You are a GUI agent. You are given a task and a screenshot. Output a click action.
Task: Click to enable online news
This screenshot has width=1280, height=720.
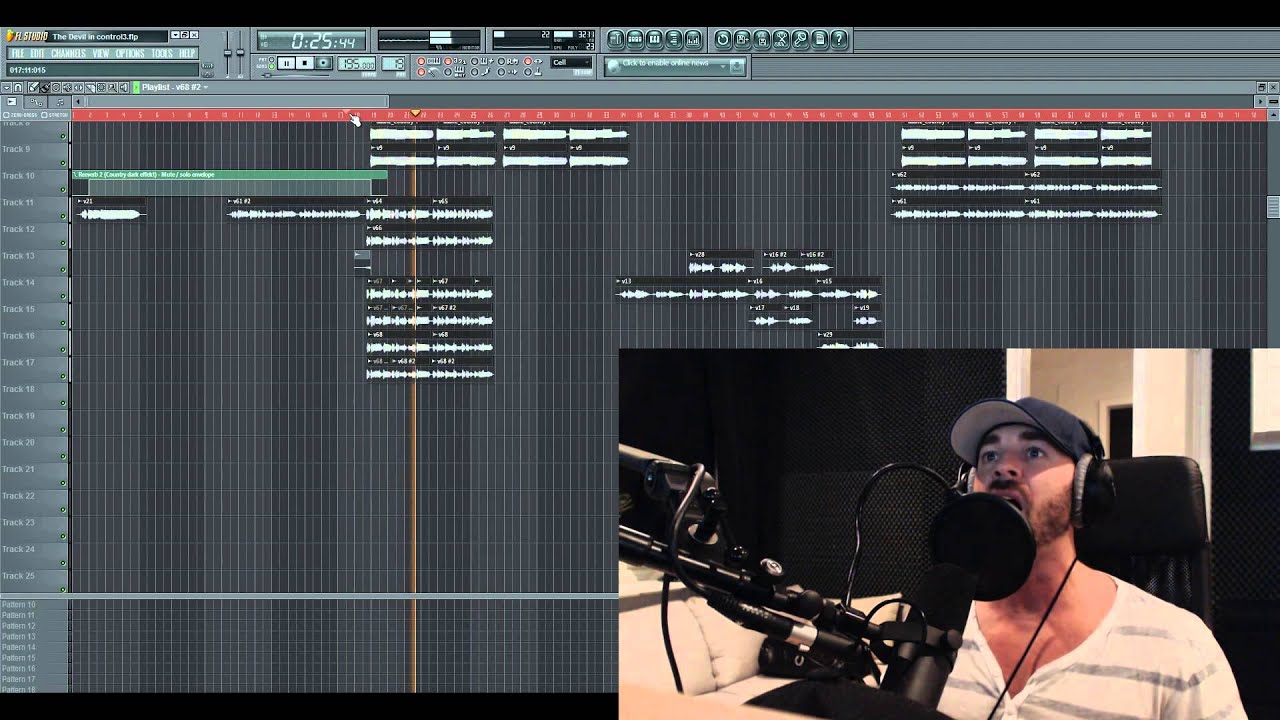pyautogui.click(x=665, y=63)
